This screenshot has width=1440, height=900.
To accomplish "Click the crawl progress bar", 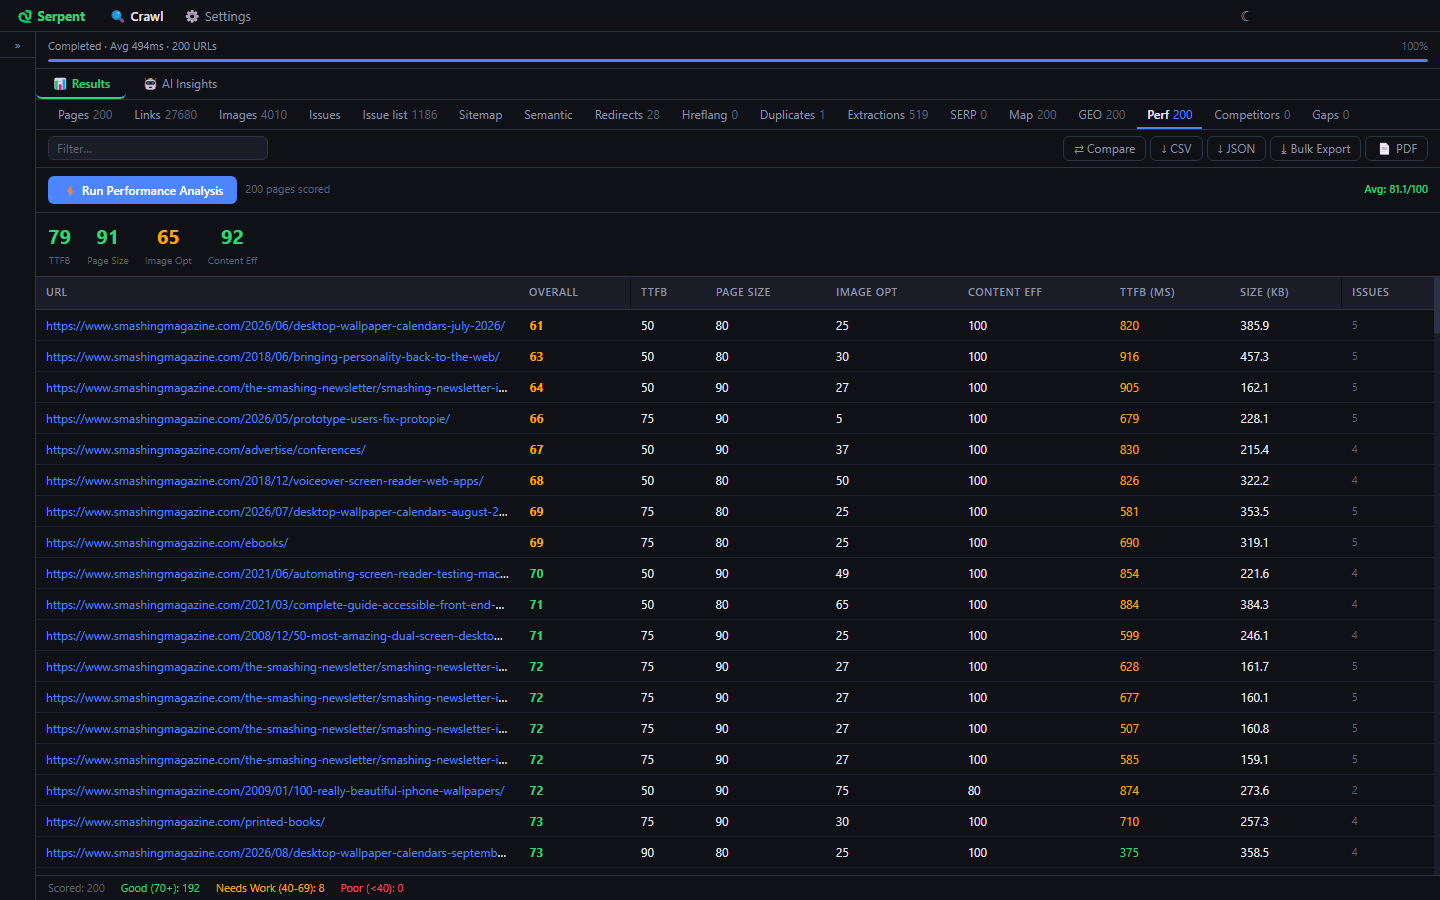I will [737, 61].
